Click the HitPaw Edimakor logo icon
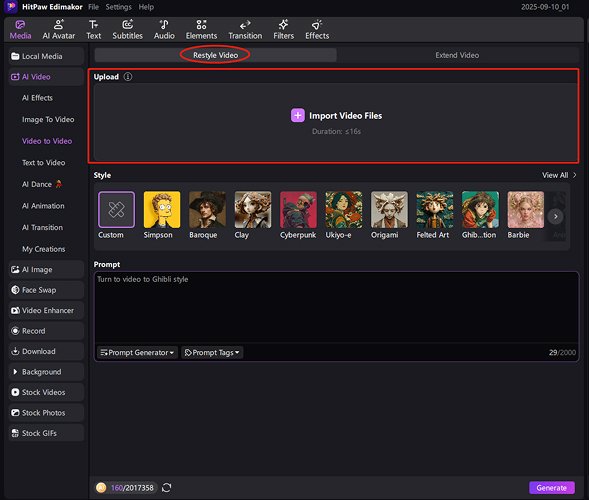Viewport: 589px width, 500px height. (11, 7)
